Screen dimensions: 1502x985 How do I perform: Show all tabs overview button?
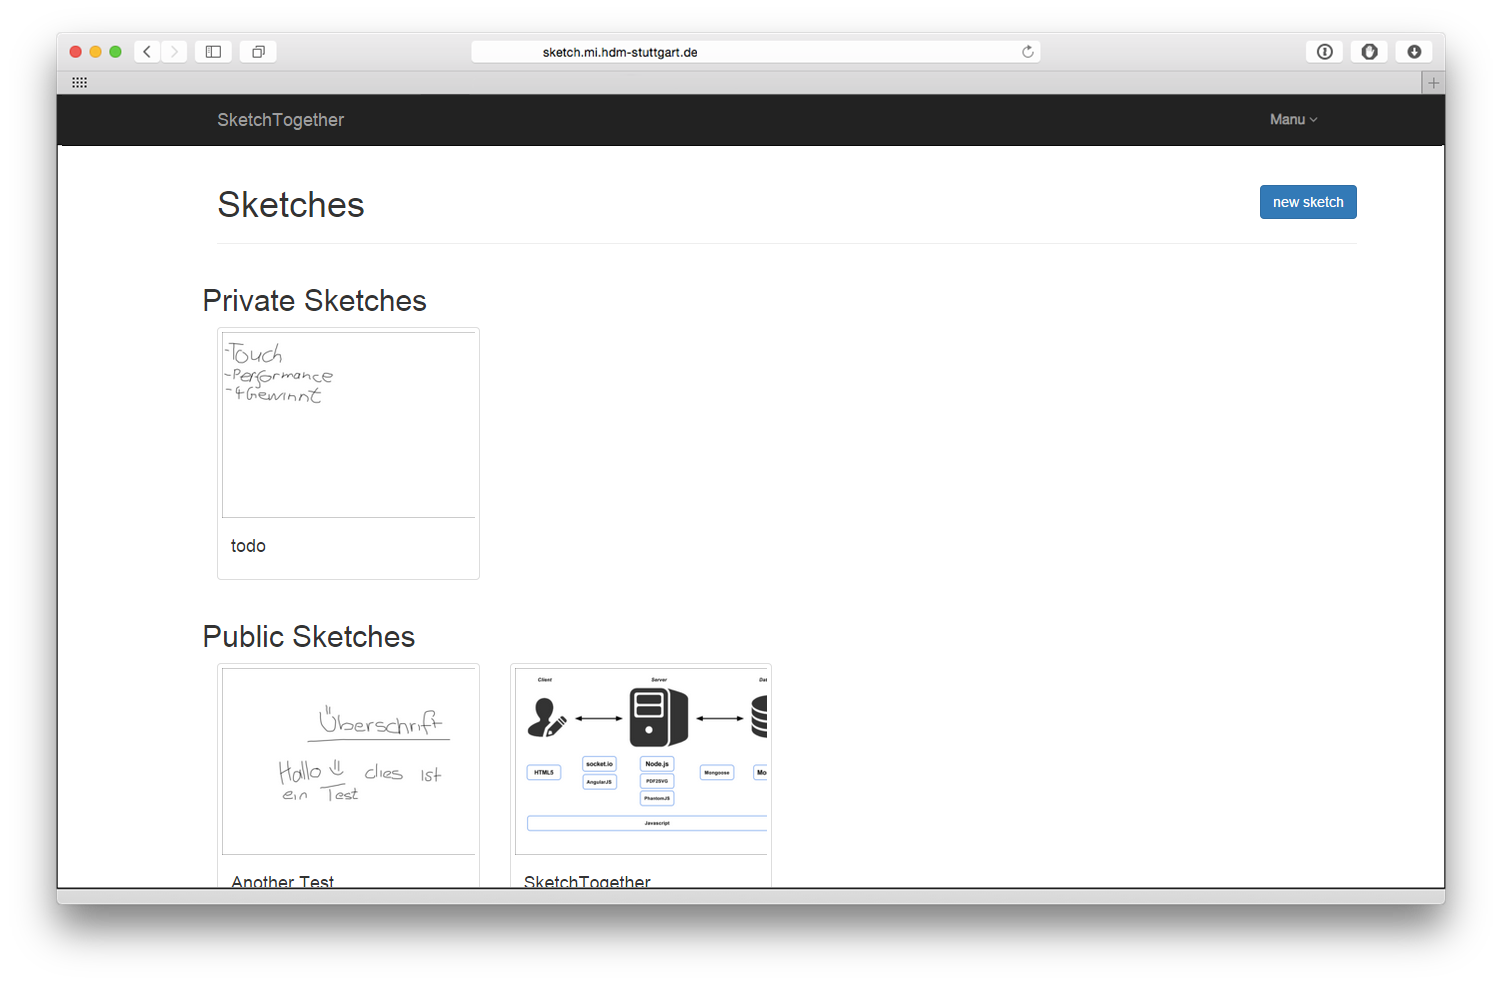(x=258, y=52)
